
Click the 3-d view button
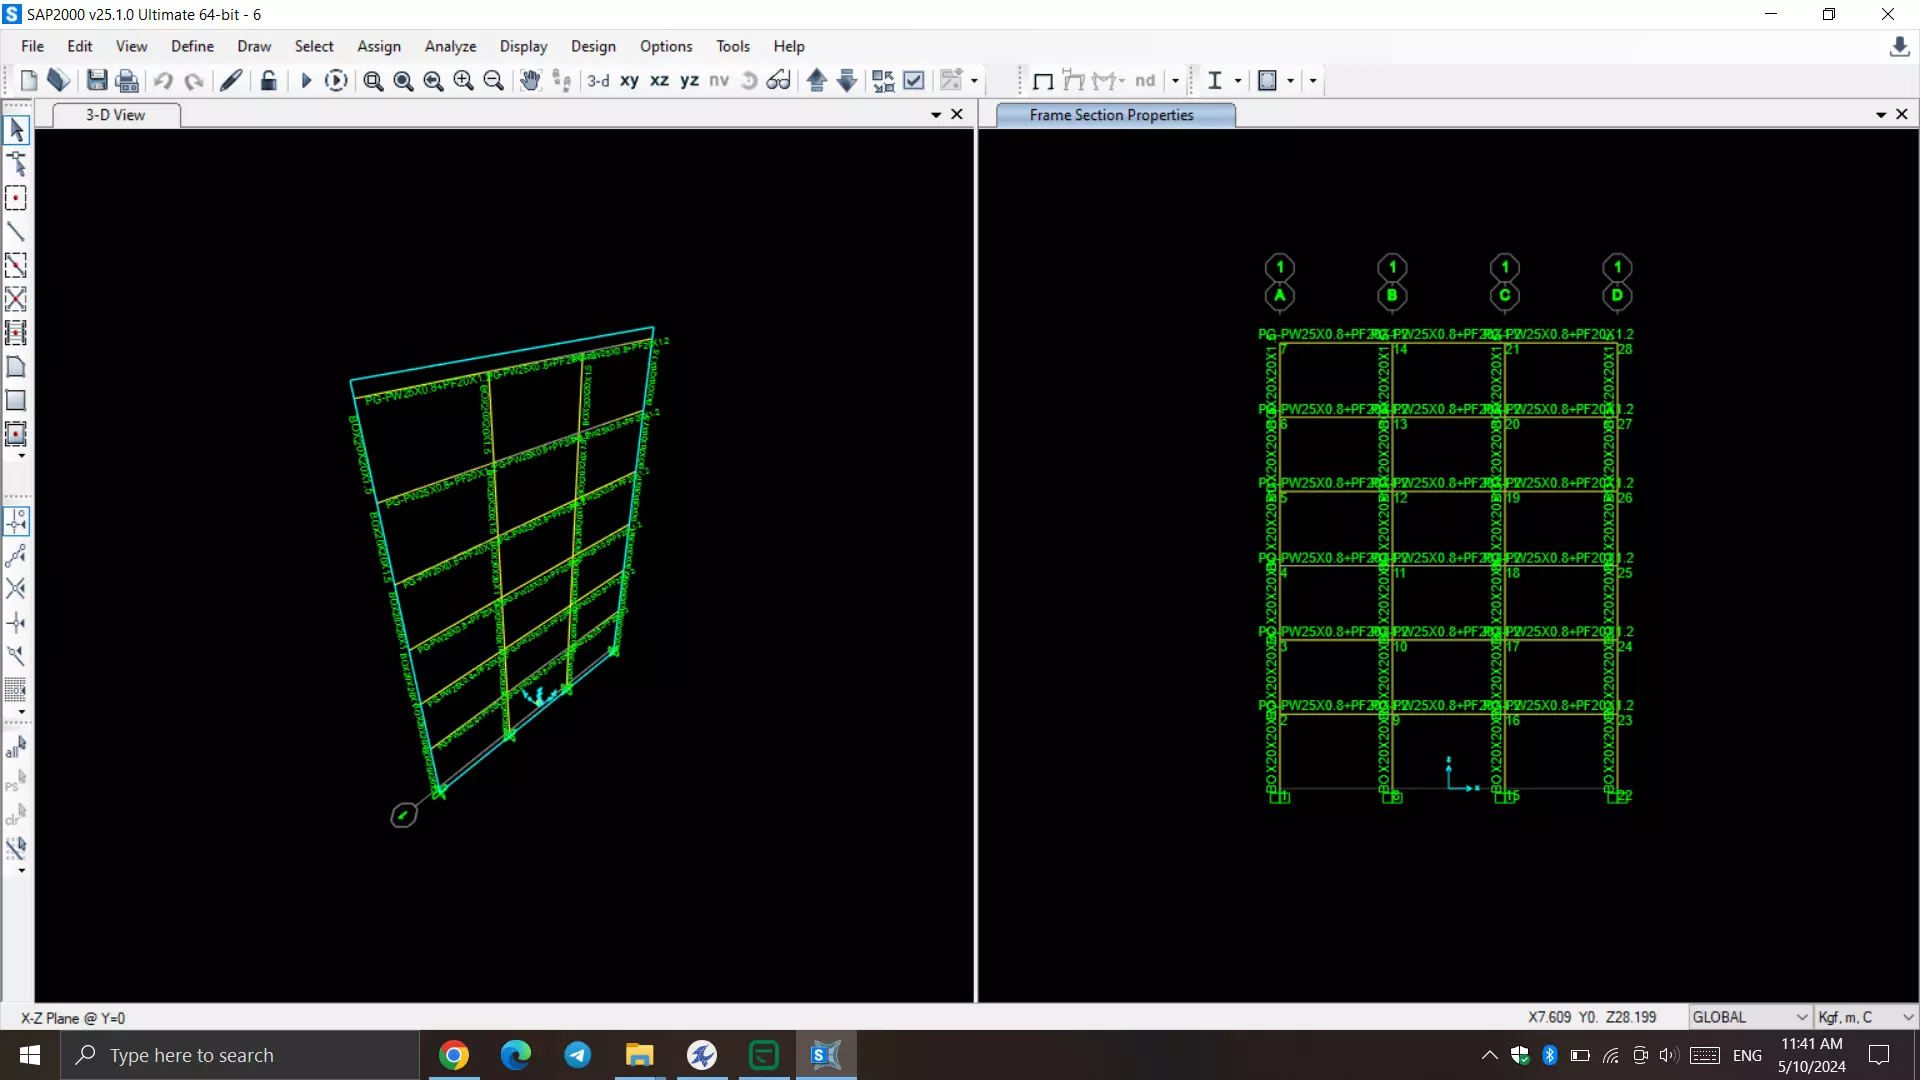point(598,81)
